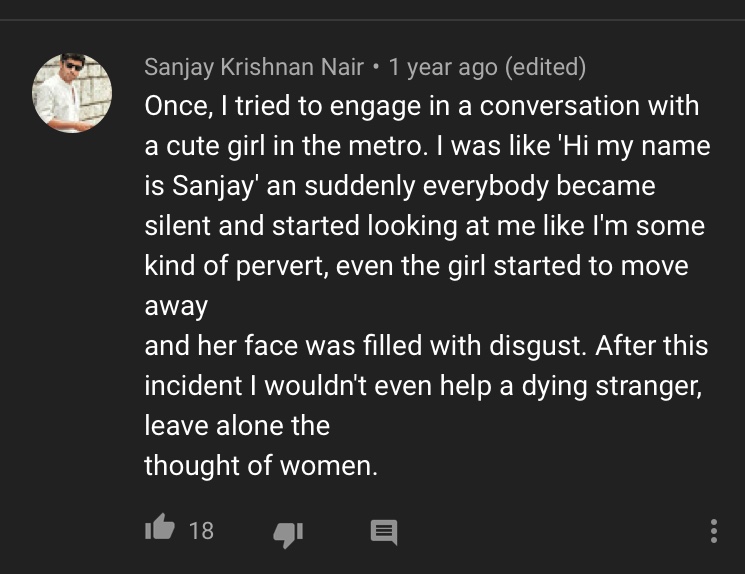Click the single word 'away' line

(176, 307)
